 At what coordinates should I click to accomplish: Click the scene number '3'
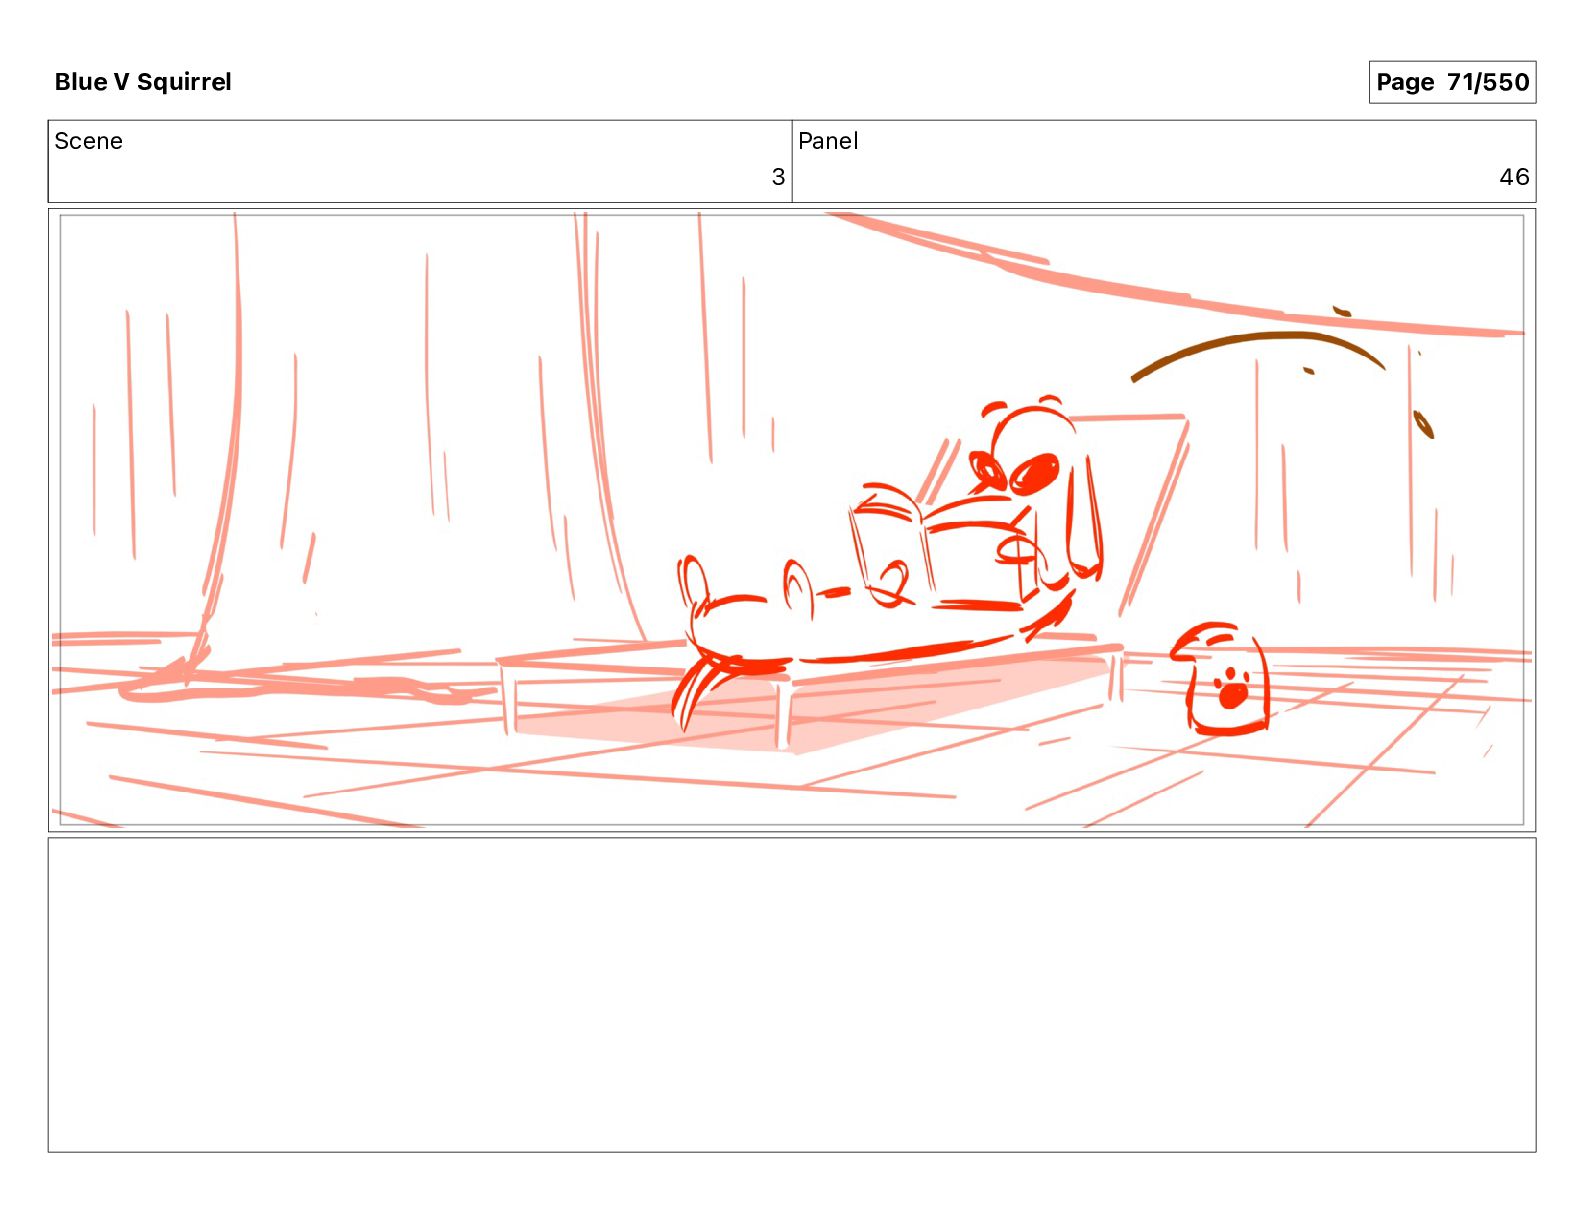click(778, 177)
